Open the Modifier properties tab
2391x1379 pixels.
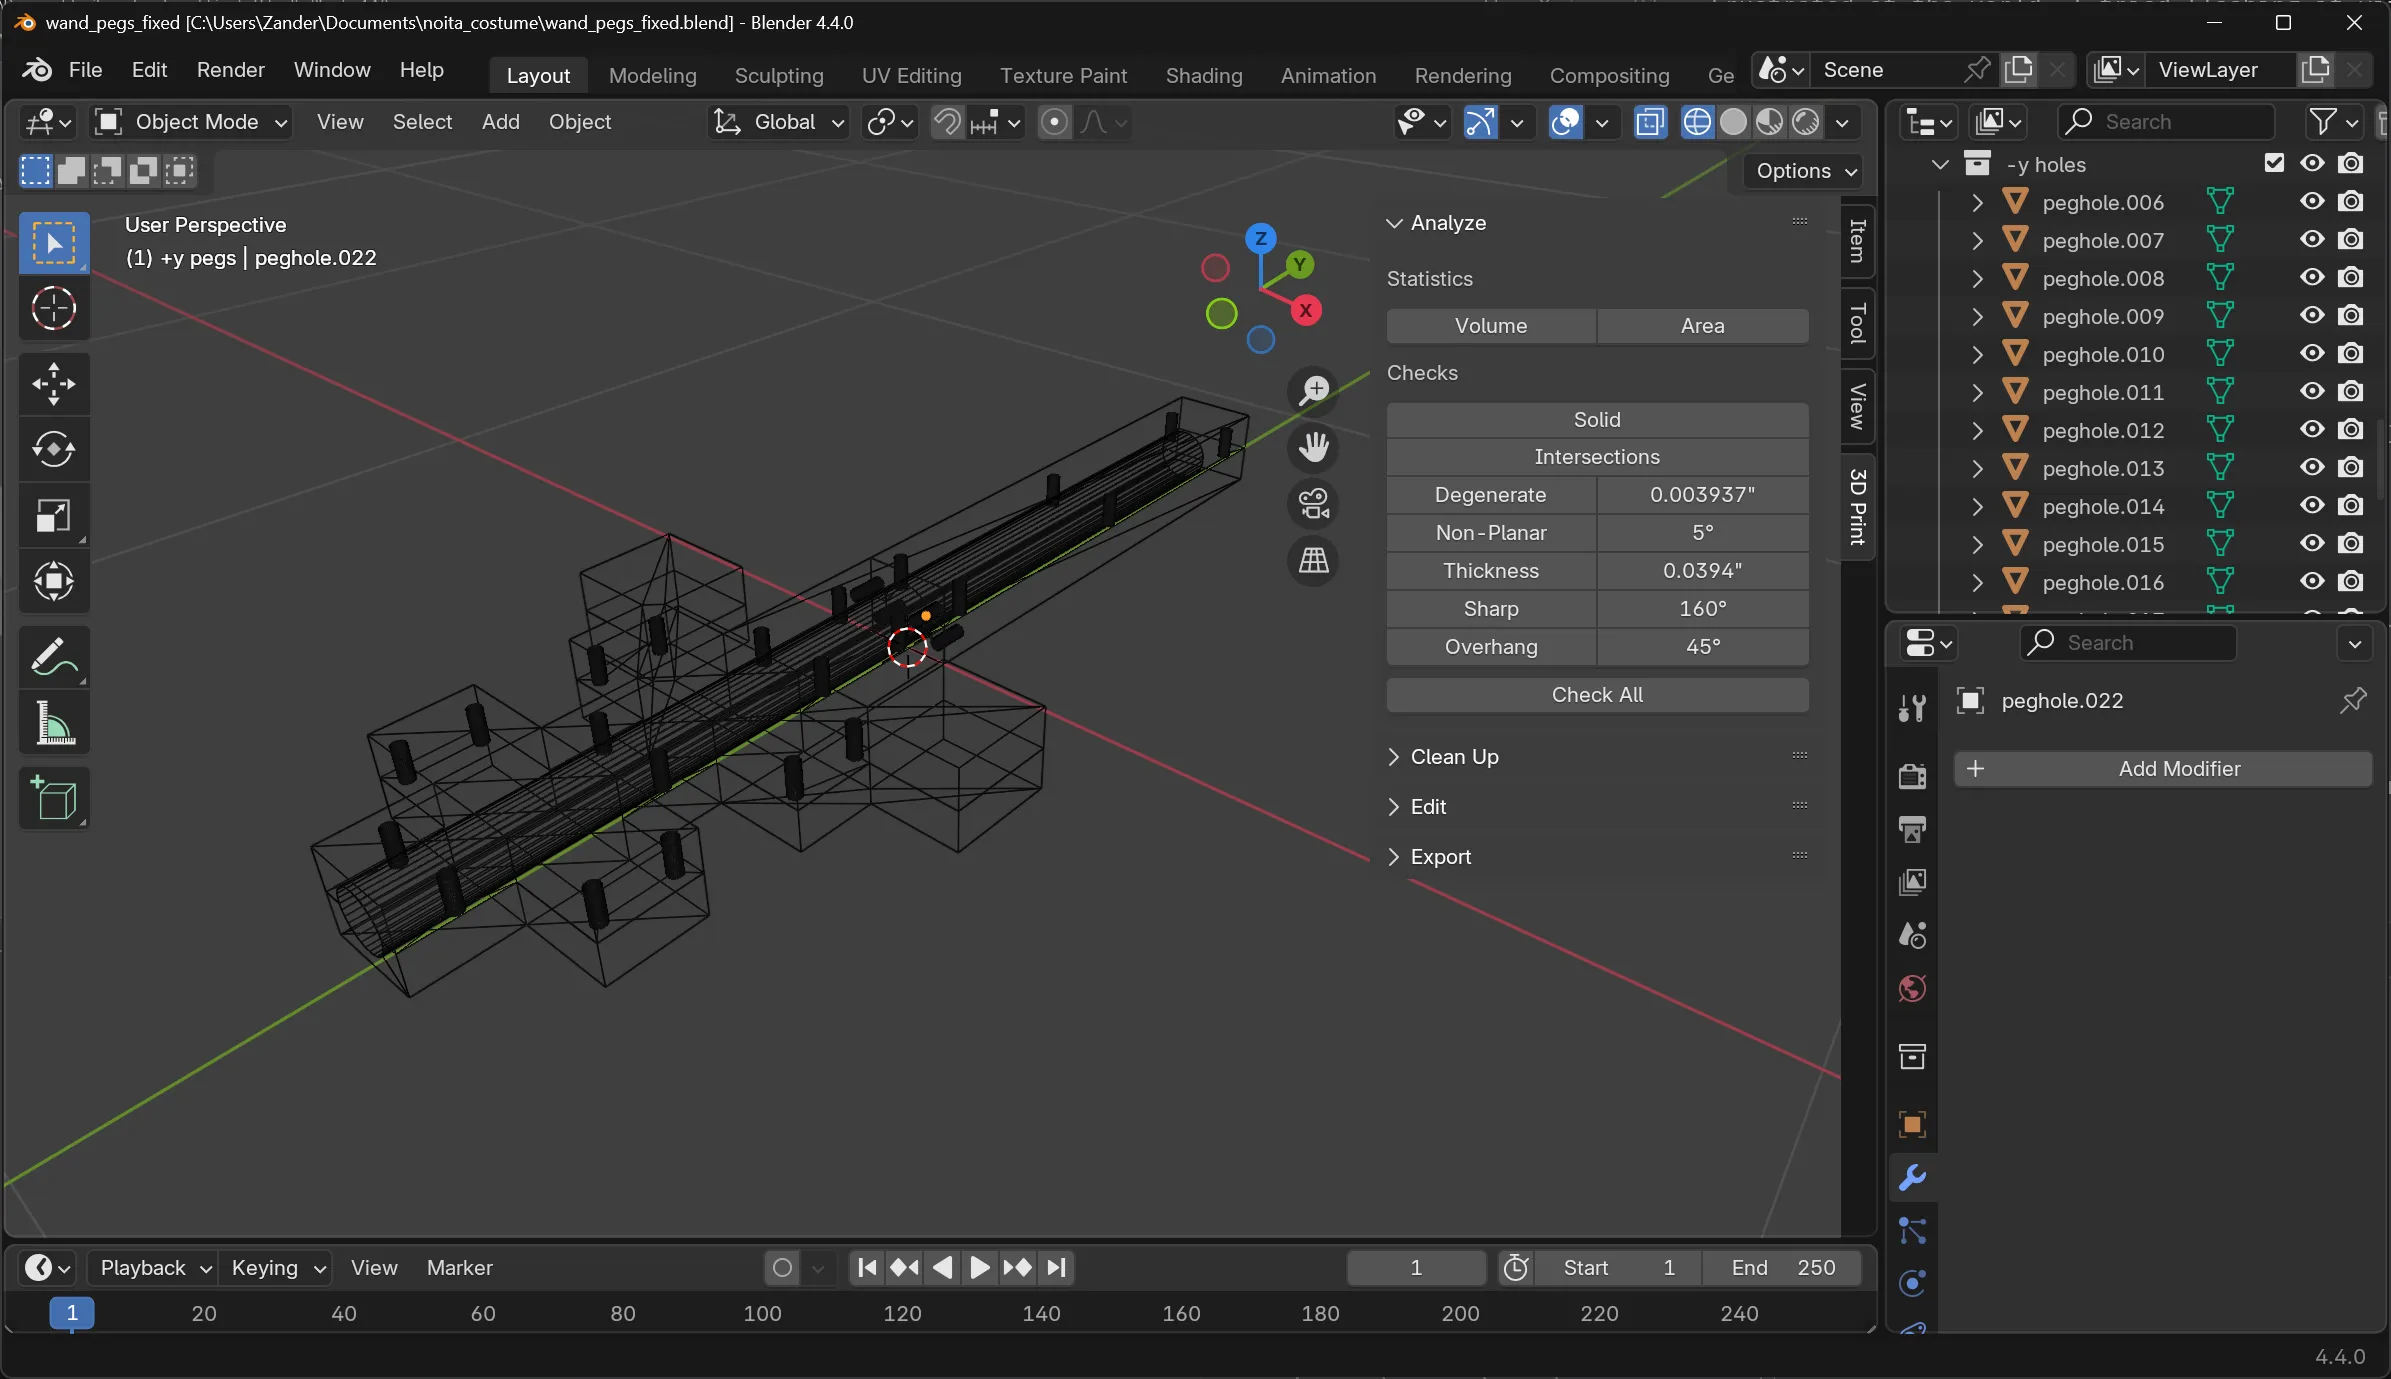[x=1910, y=1179]
